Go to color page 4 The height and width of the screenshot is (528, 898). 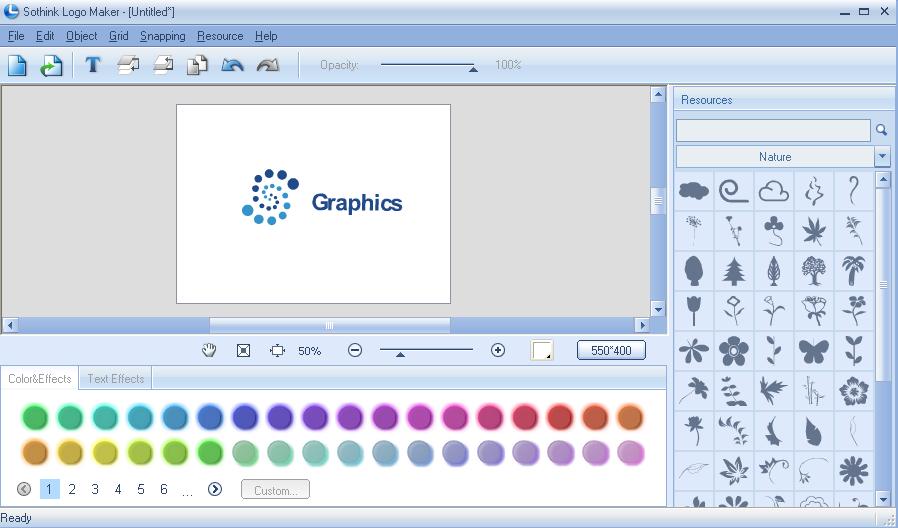(118, 489)
